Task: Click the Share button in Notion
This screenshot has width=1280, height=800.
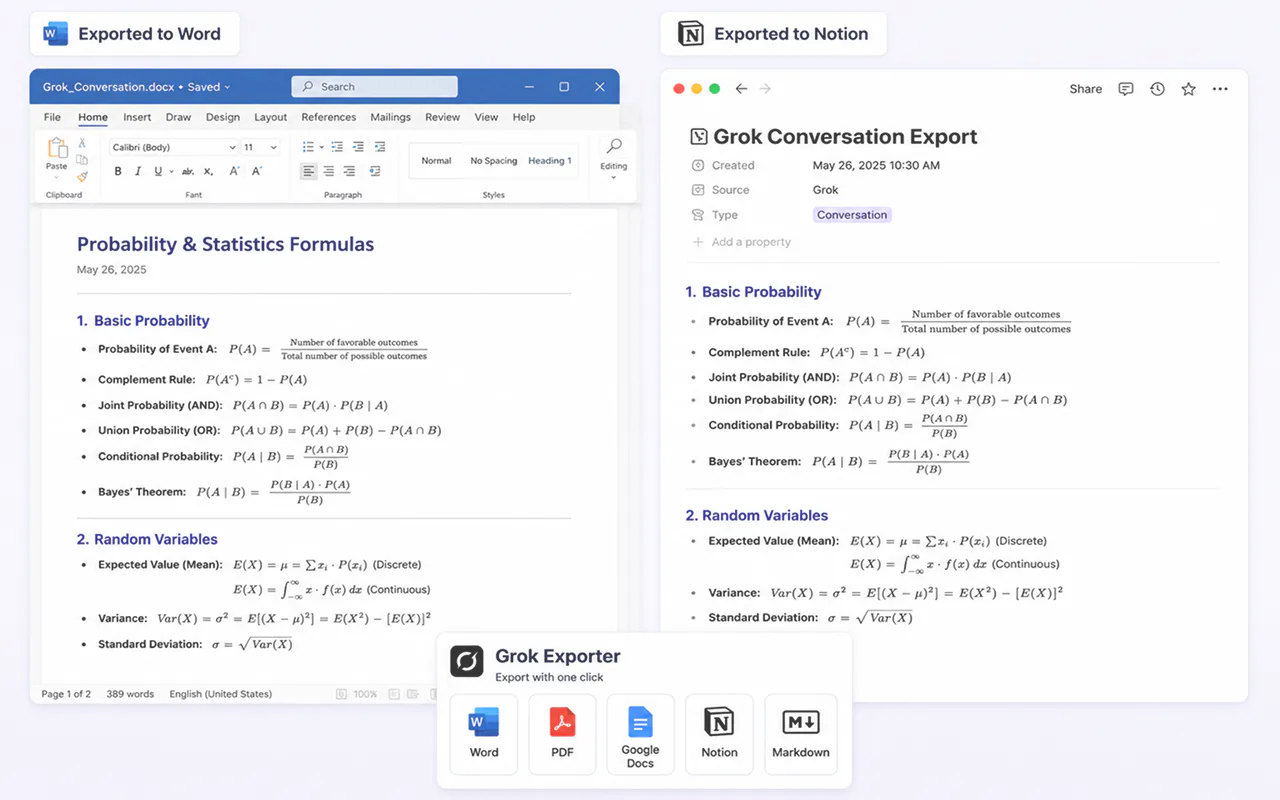Action: (1085, 89)
